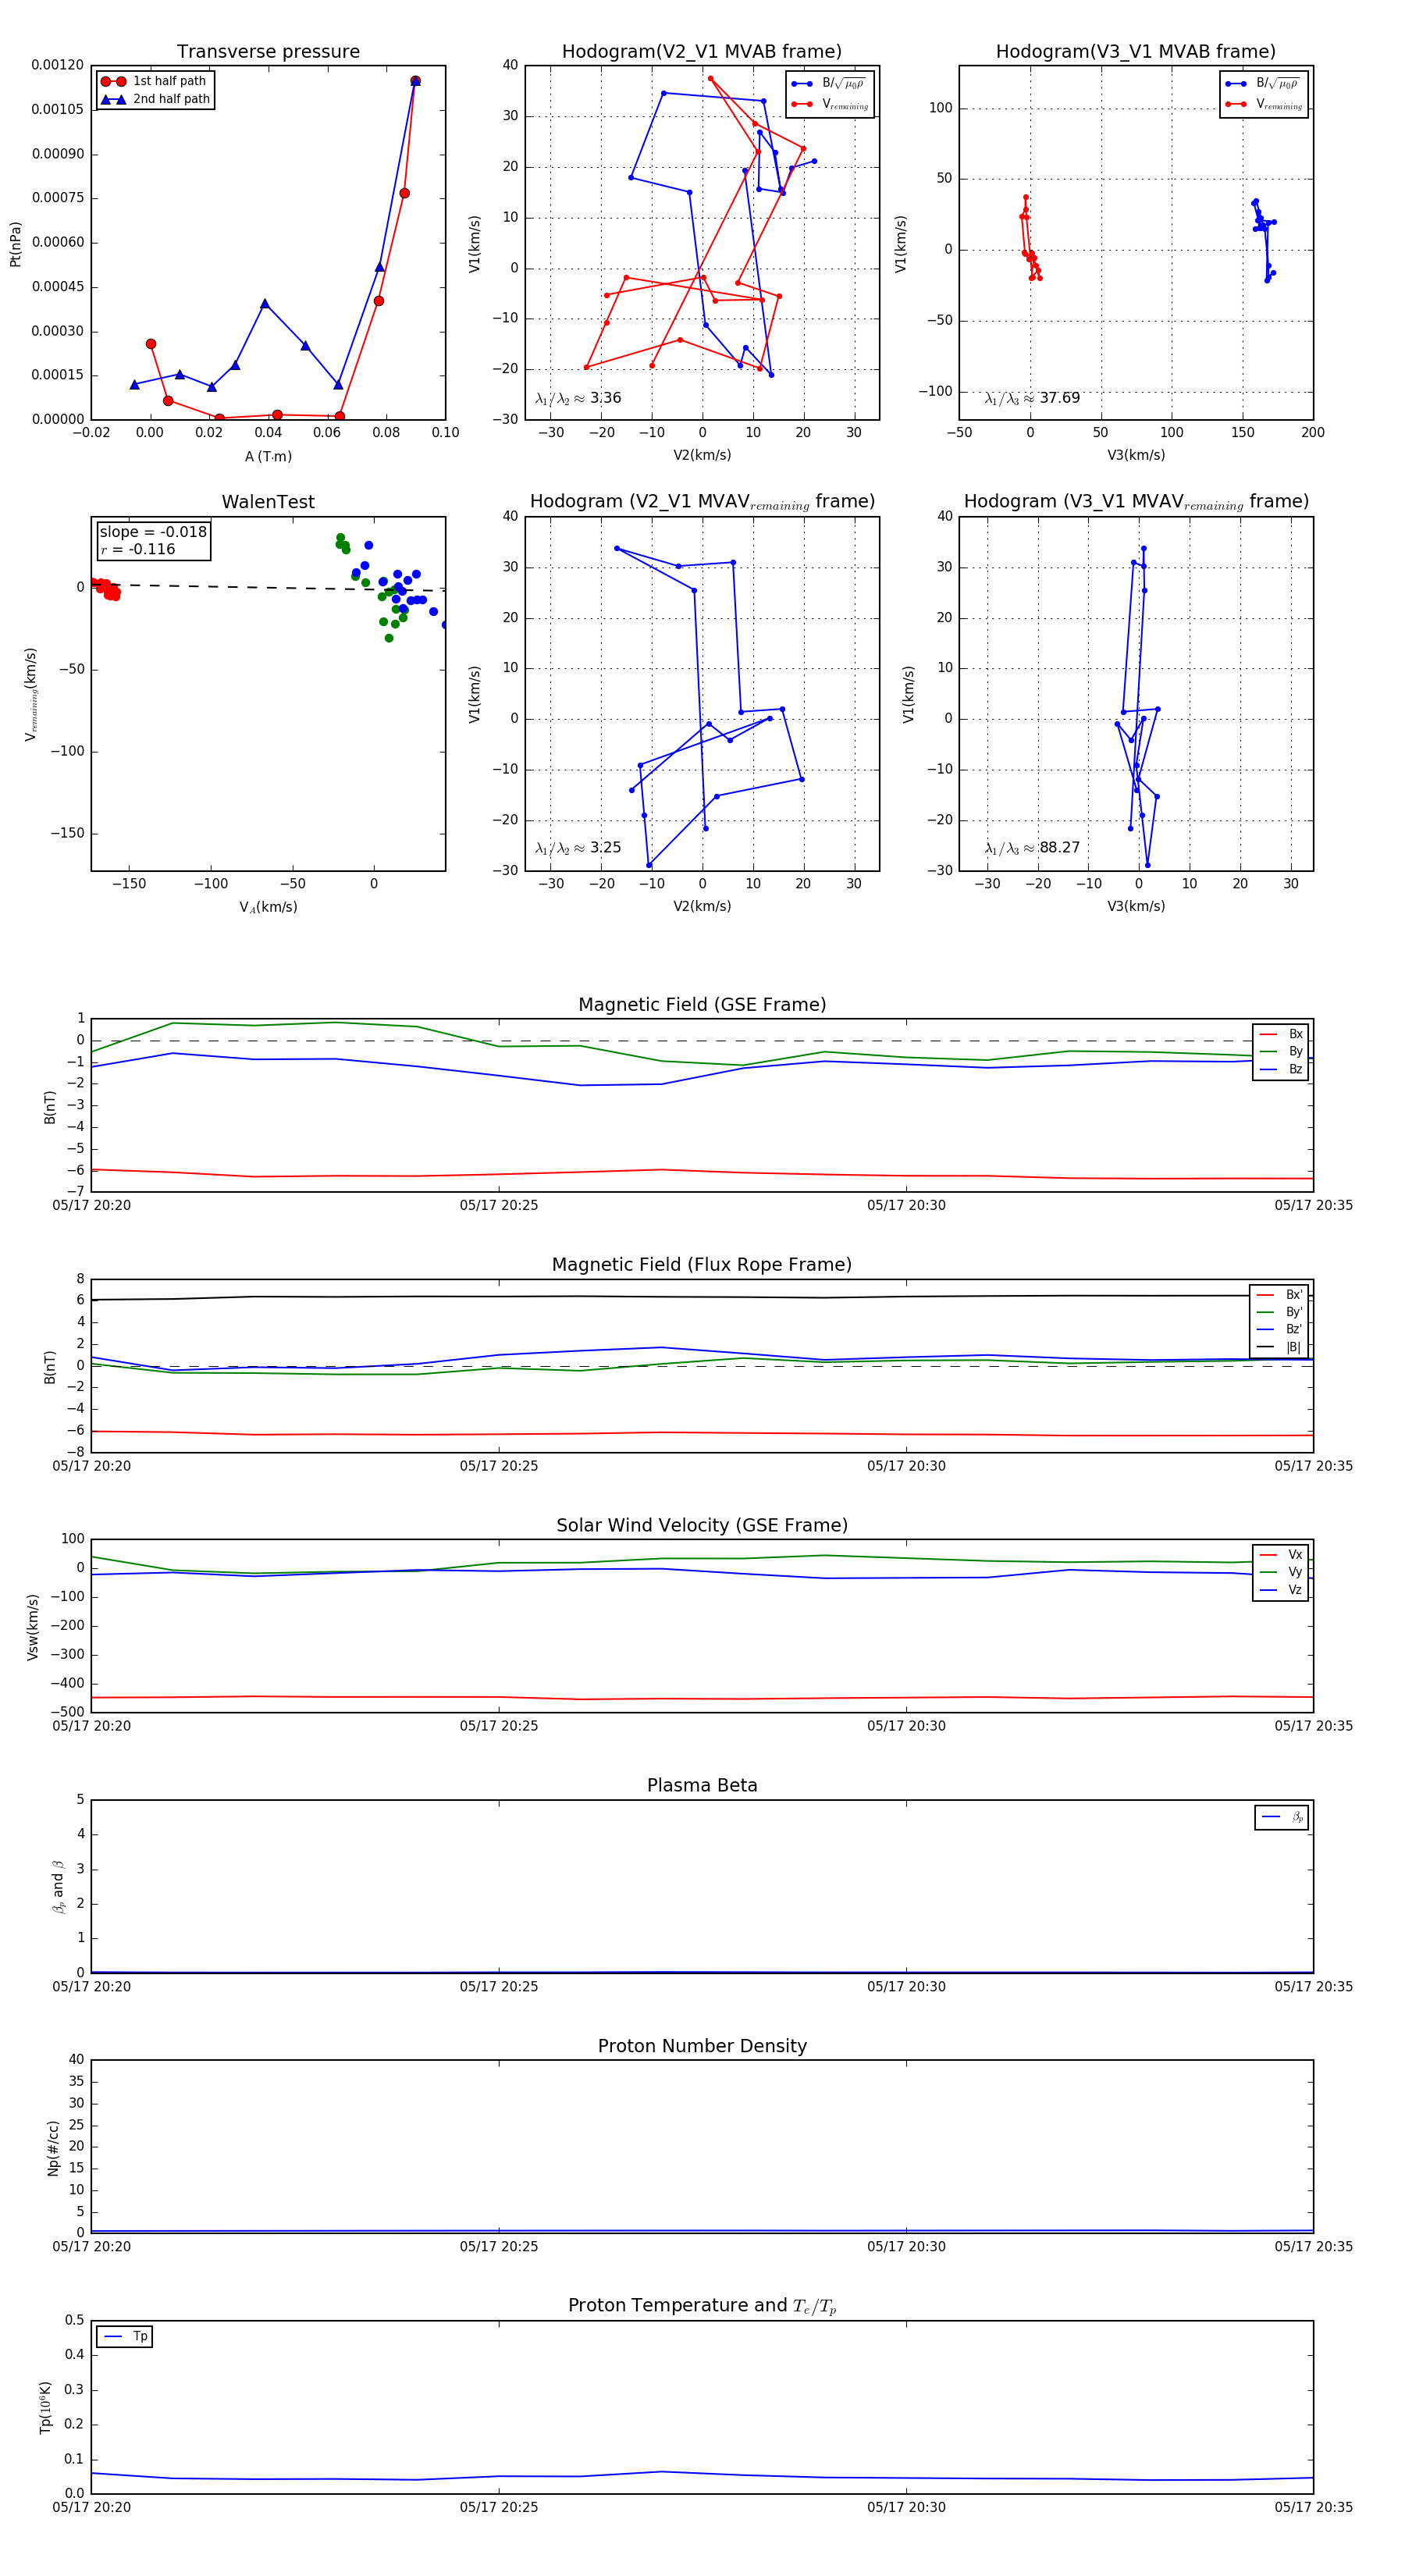Click the 'Proton Number Density' title
This screenshot has width=1405, height=2576.
click(x=702, y=2046)
